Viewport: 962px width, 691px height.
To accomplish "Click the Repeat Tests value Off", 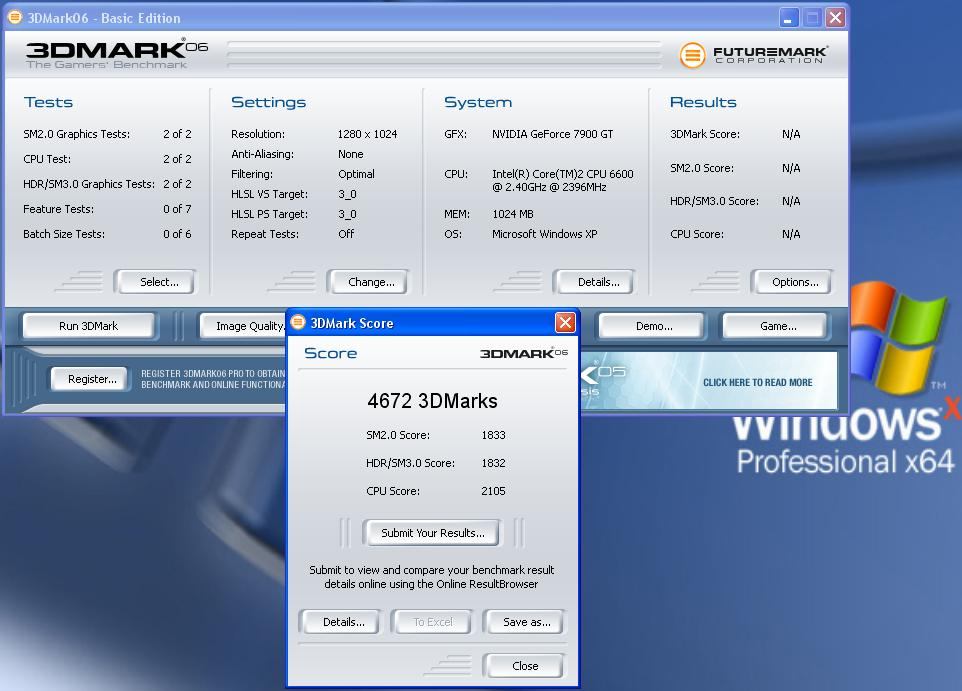I will point(346,234).
